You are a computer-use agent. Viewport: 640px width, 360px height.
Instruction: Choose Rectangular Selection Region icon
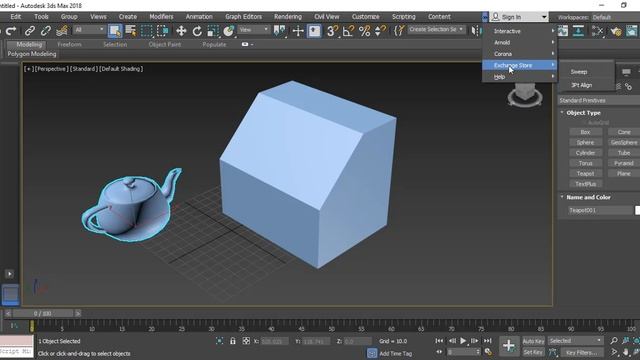(x=147, y=31)
